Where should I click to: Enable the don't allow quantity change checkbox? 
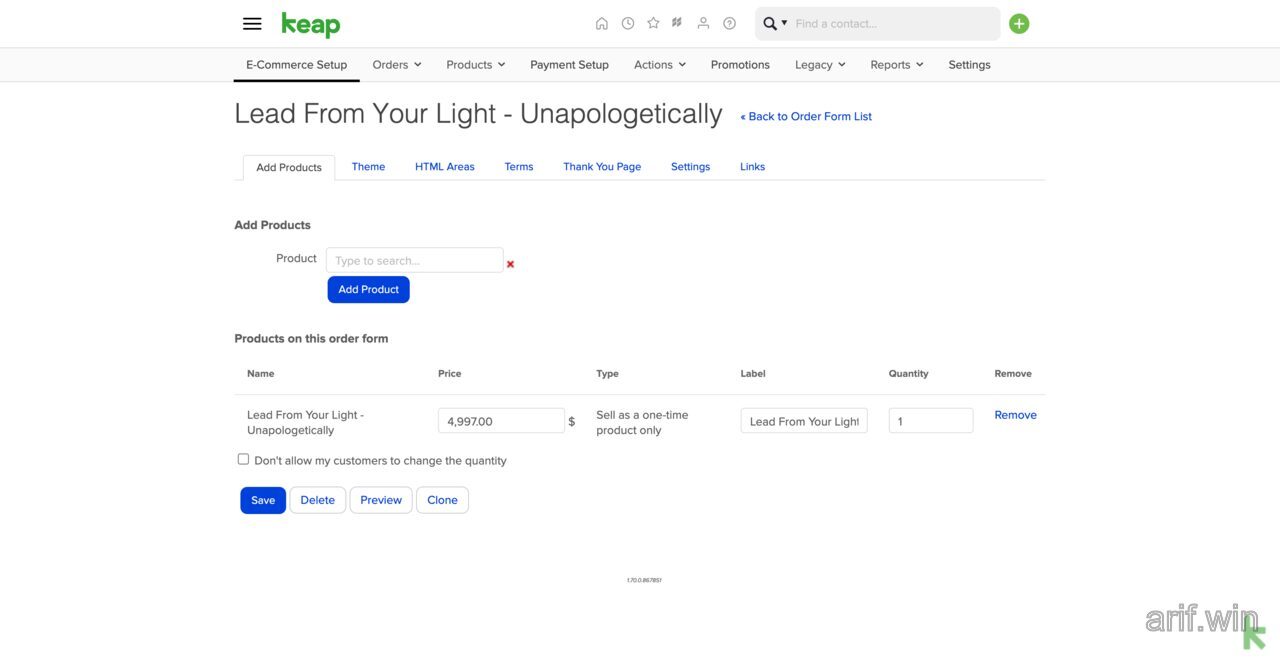pos(242,458)
